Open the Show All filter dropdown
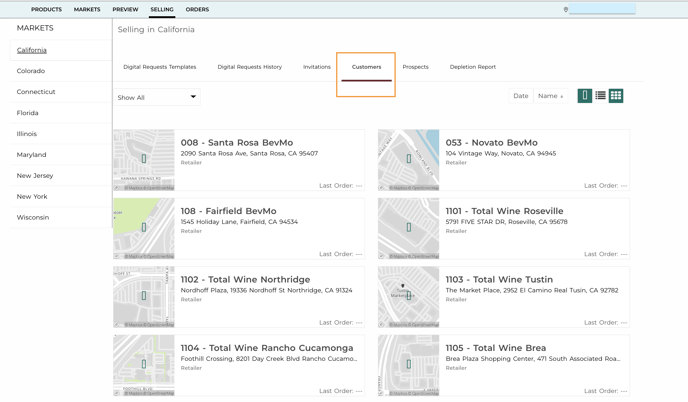Image resolution: width=688 pixels, height=402 pixels. [x=157, y=97]
